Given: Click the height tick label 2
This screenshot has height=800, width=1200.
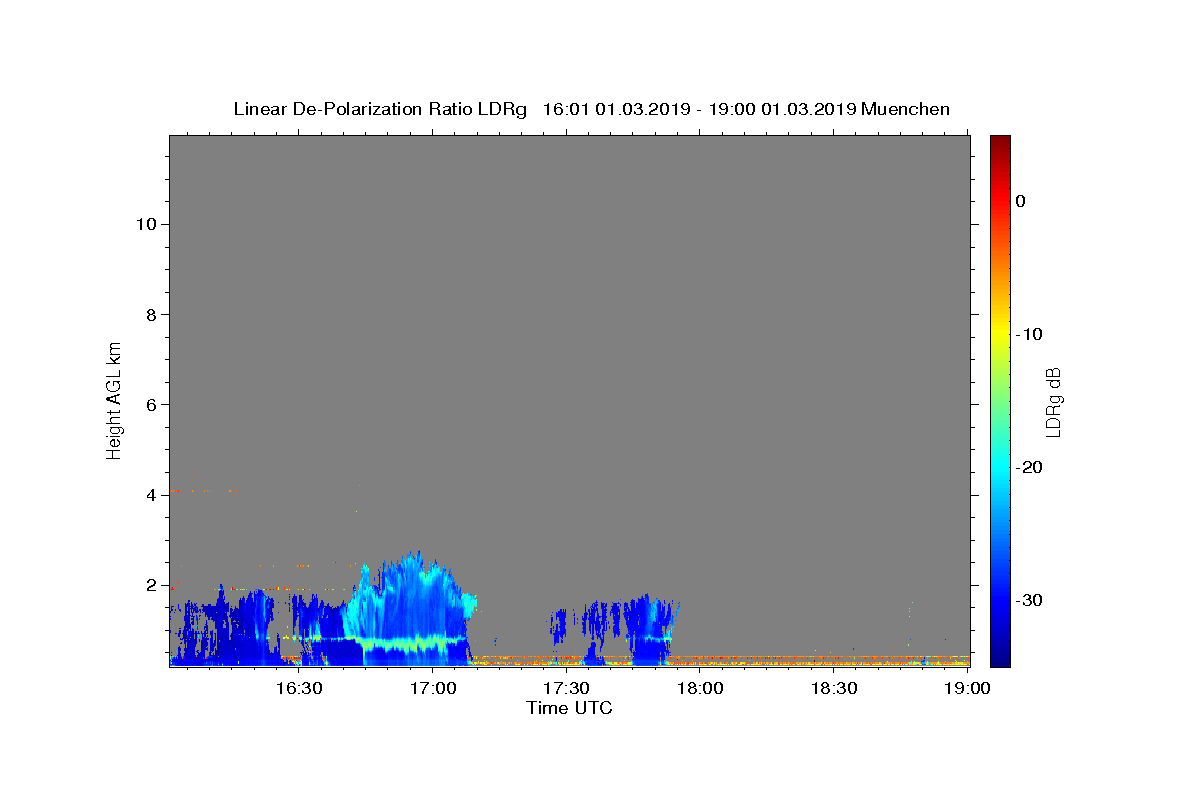Looking at the screenshot, I should click(152, 585).
